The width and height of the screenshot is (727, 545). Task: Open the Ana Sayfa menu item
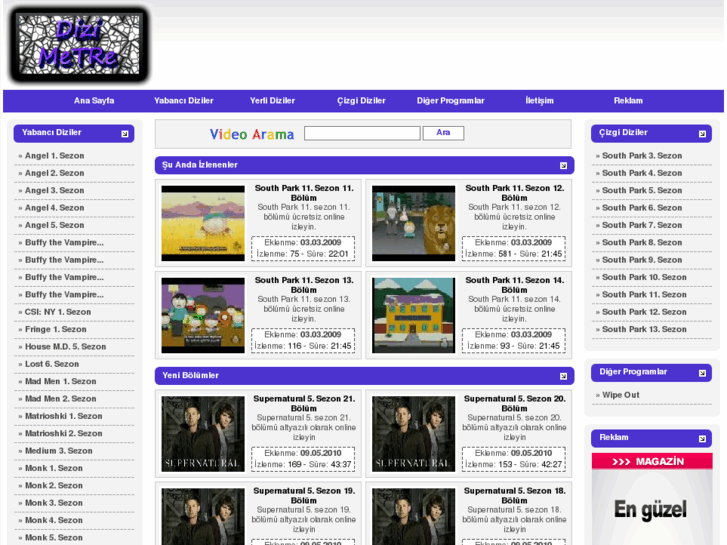tap(94, 101)
